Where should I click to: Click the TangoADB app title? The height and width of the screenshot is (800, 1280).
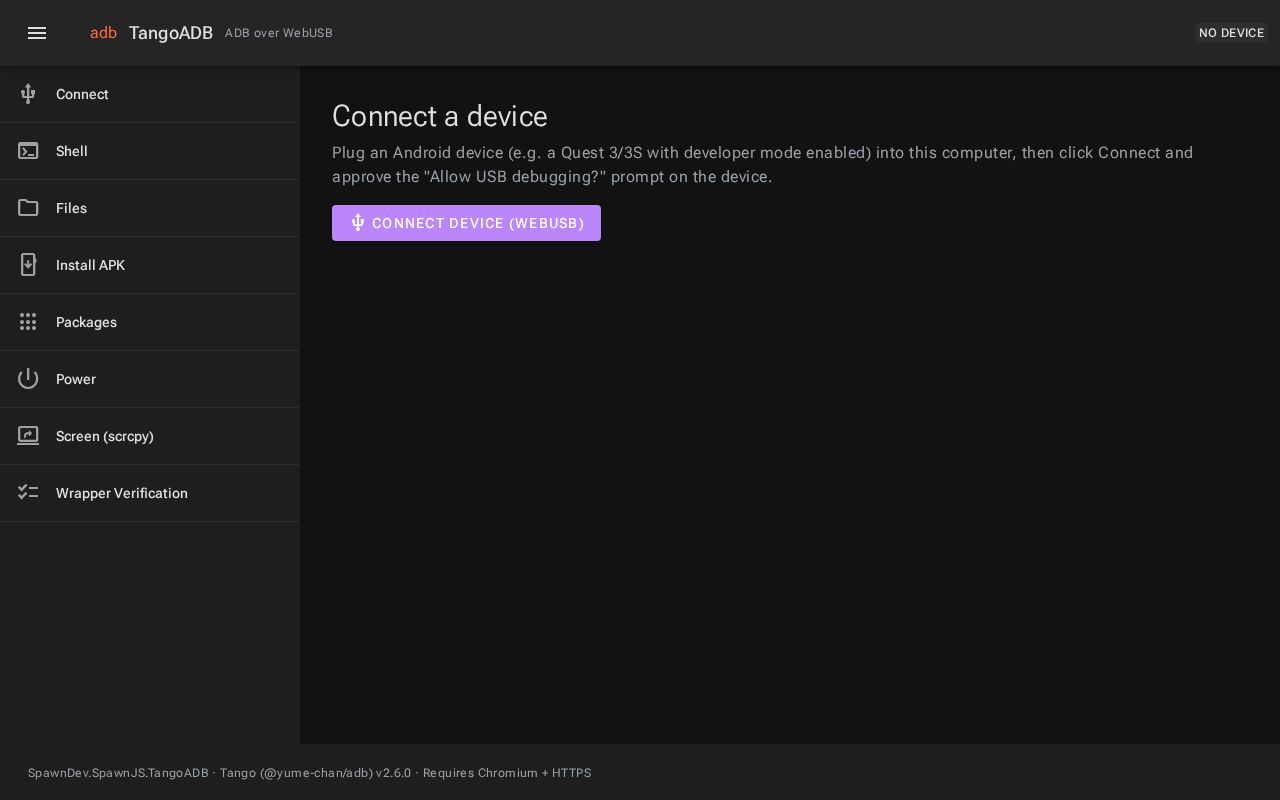click(171, 33)
